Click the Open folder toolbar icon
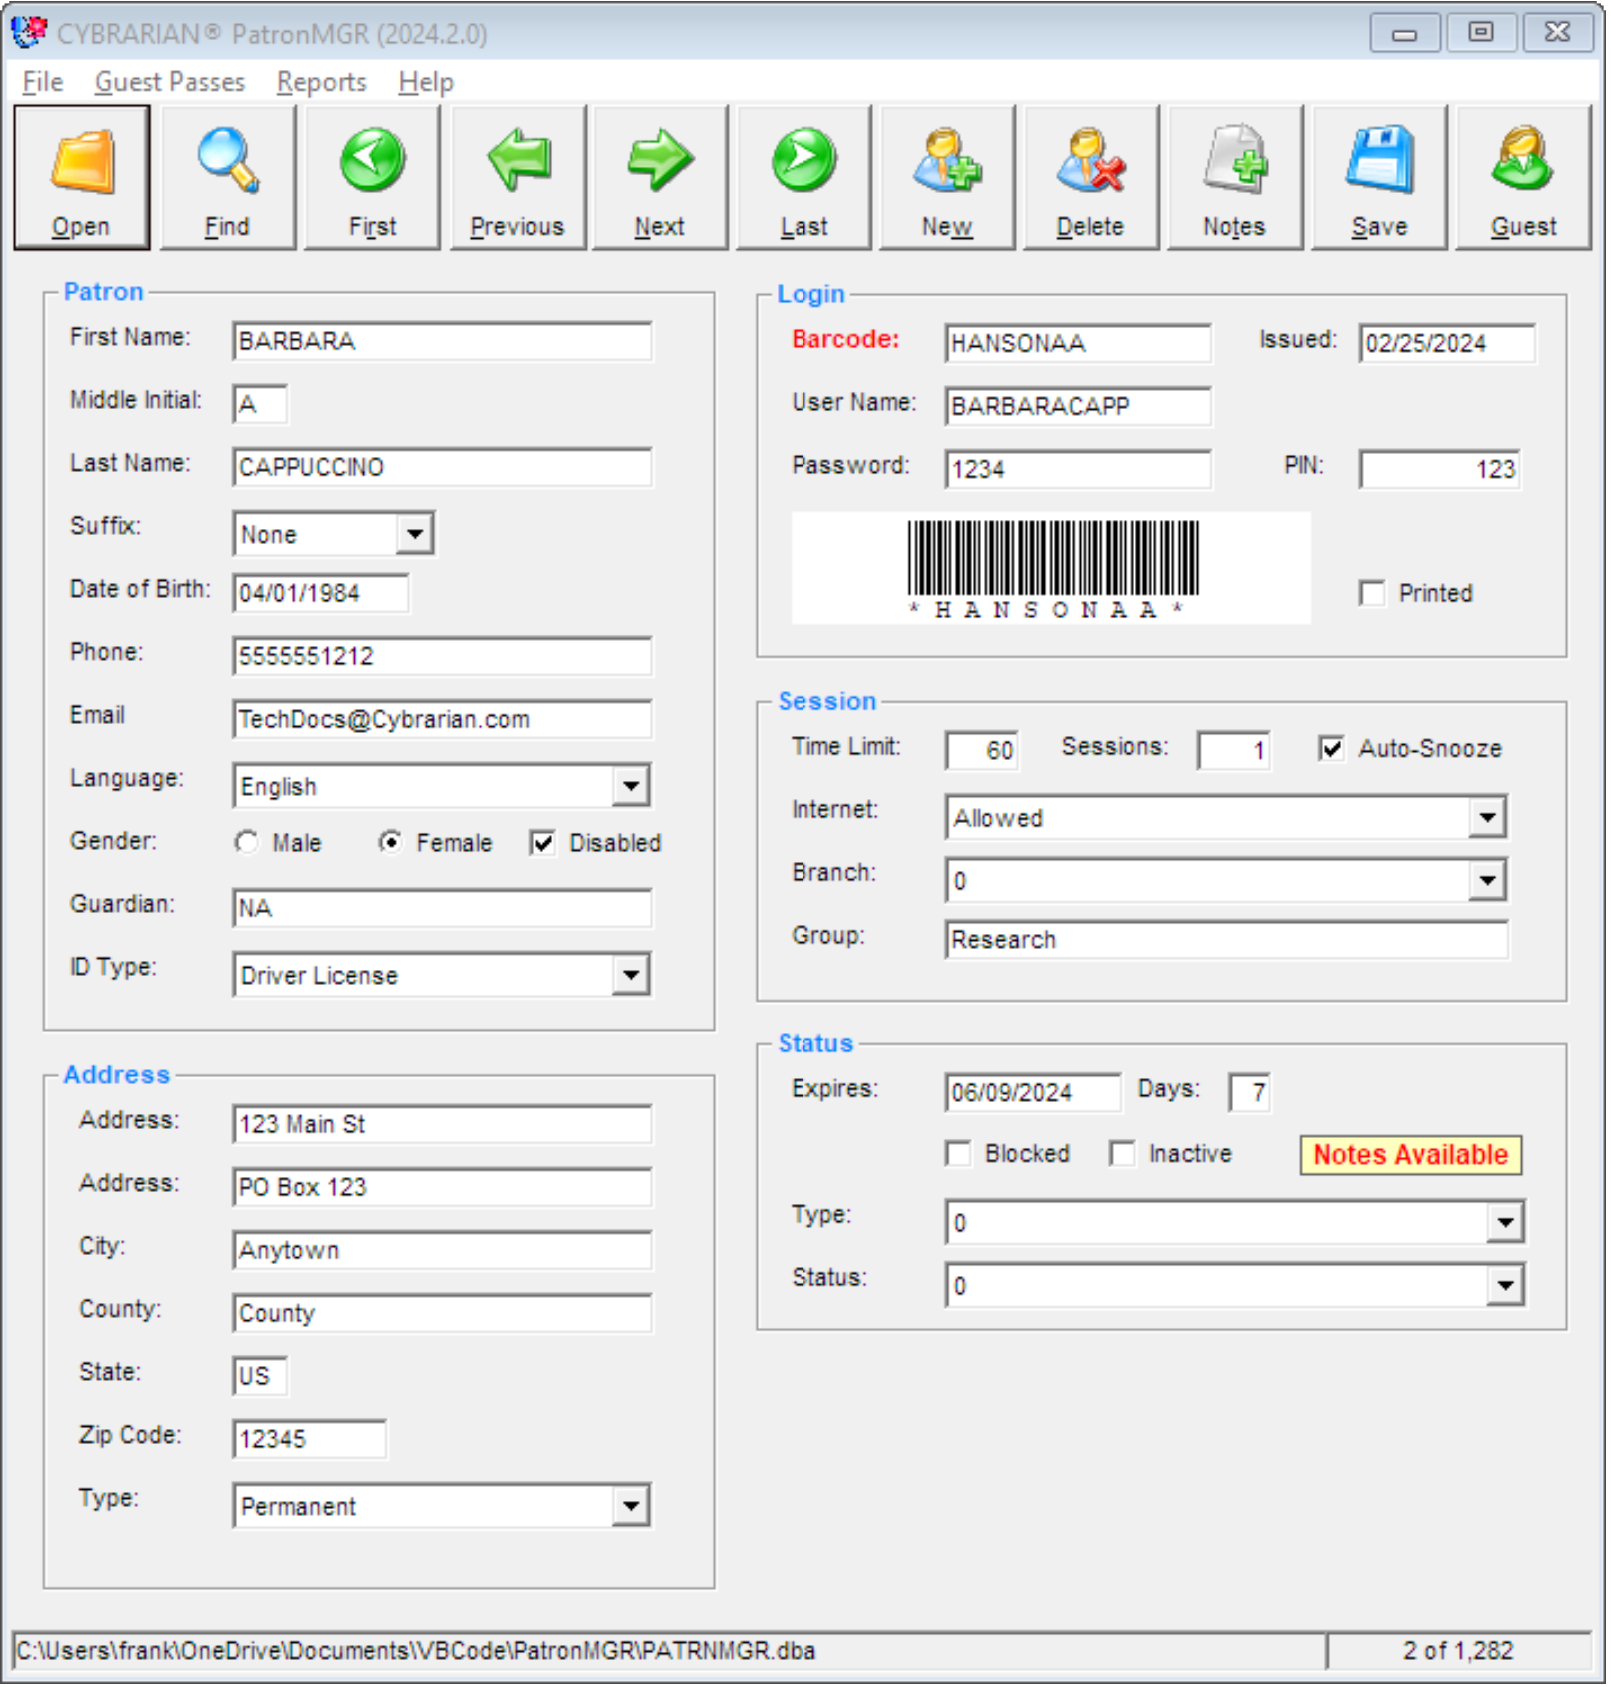 [x=82, y=178]
